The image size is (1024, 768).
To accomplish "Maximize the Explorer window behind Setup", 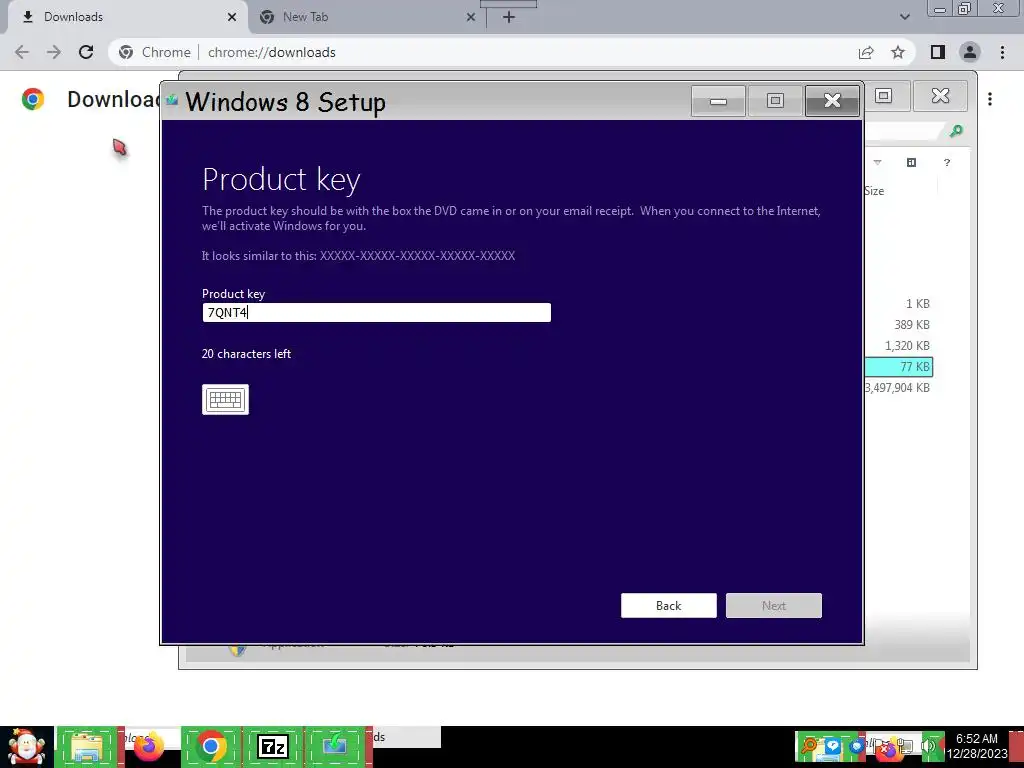I will click(x=884, y=96).
